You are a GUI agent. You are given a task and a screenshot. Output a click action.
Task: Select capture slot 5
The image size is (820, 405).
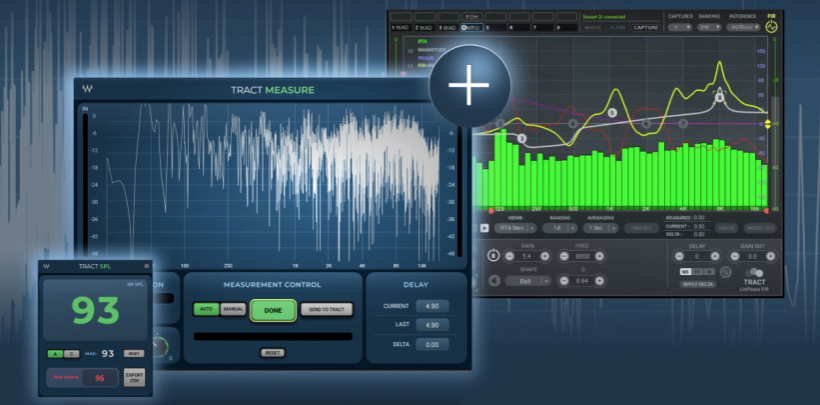tap(495, 27)
